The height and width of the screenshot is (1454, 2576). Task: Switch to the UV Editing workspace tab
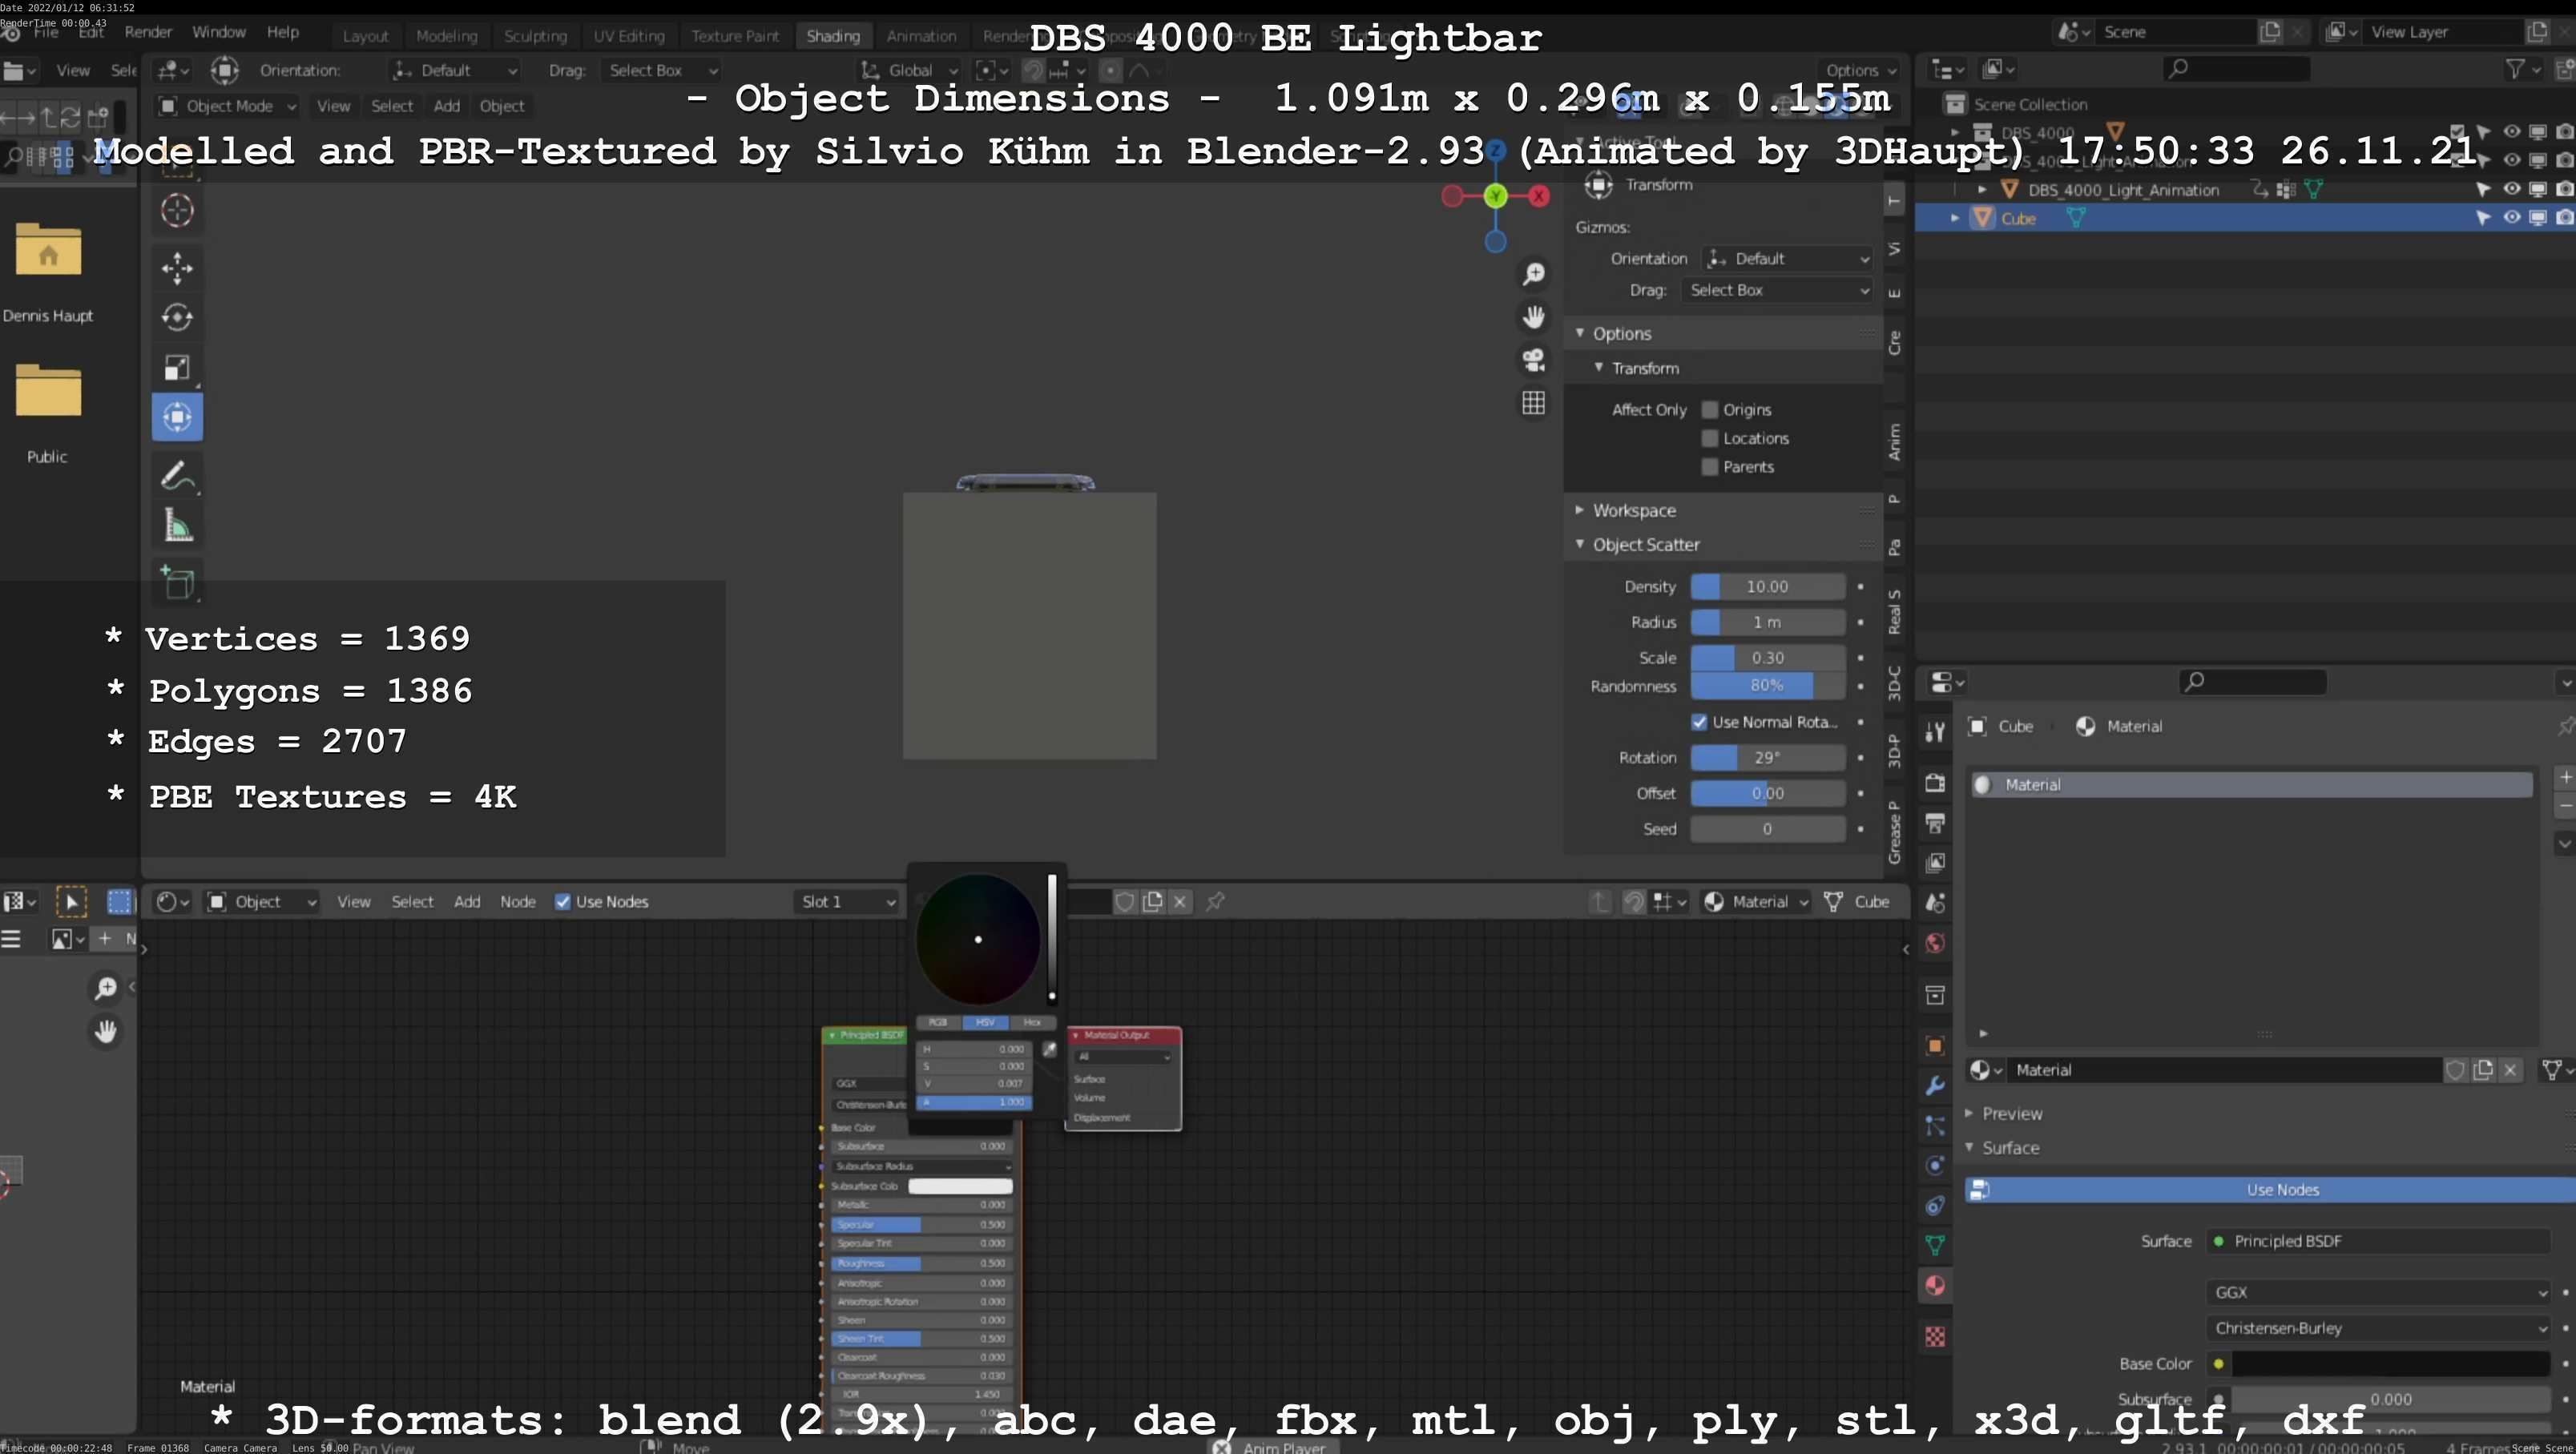[x=628, y=36]
